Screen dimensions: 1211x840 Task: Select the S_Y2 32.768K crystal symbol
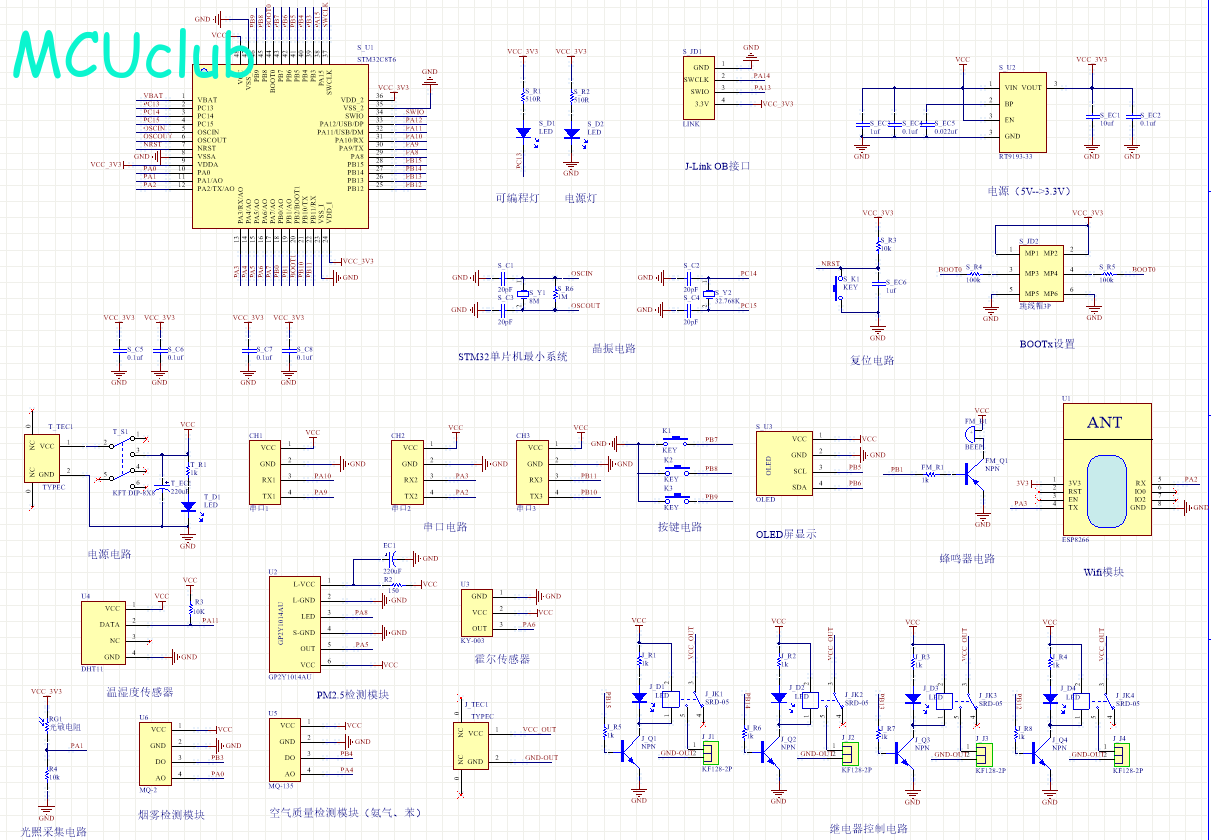pyautogui.click(x=708, y=293)
